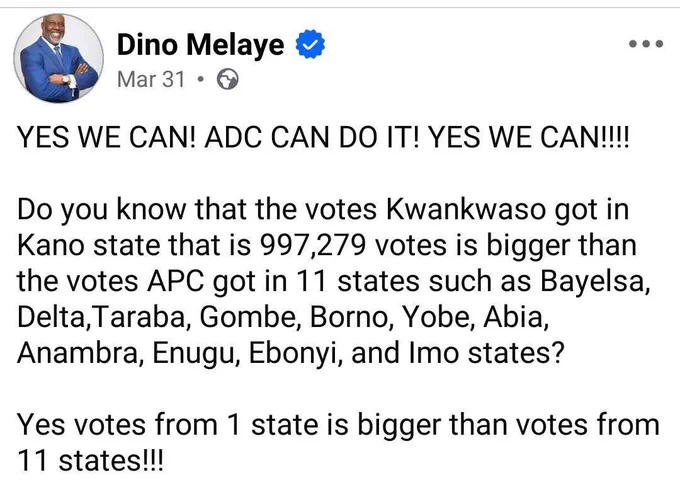The image size is (680, 499).
Task: Click the word Gombe in the state list
Action: [x=251, y=317]
